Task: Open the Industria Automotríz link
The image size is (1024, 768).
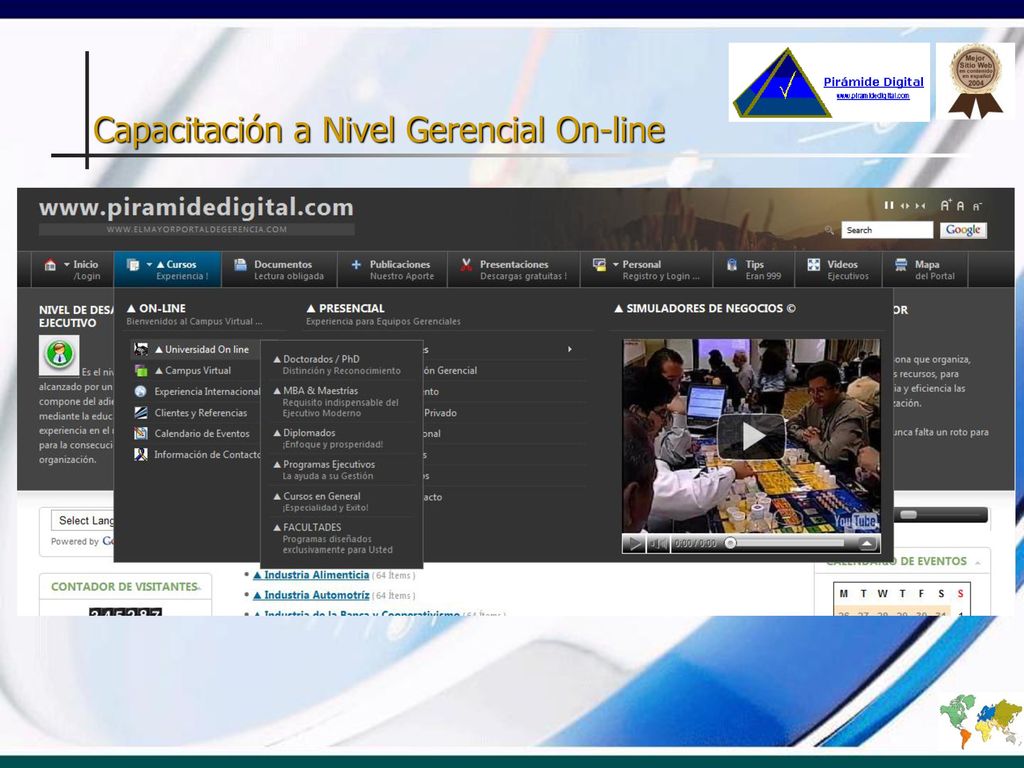Action: pos(311,595)
